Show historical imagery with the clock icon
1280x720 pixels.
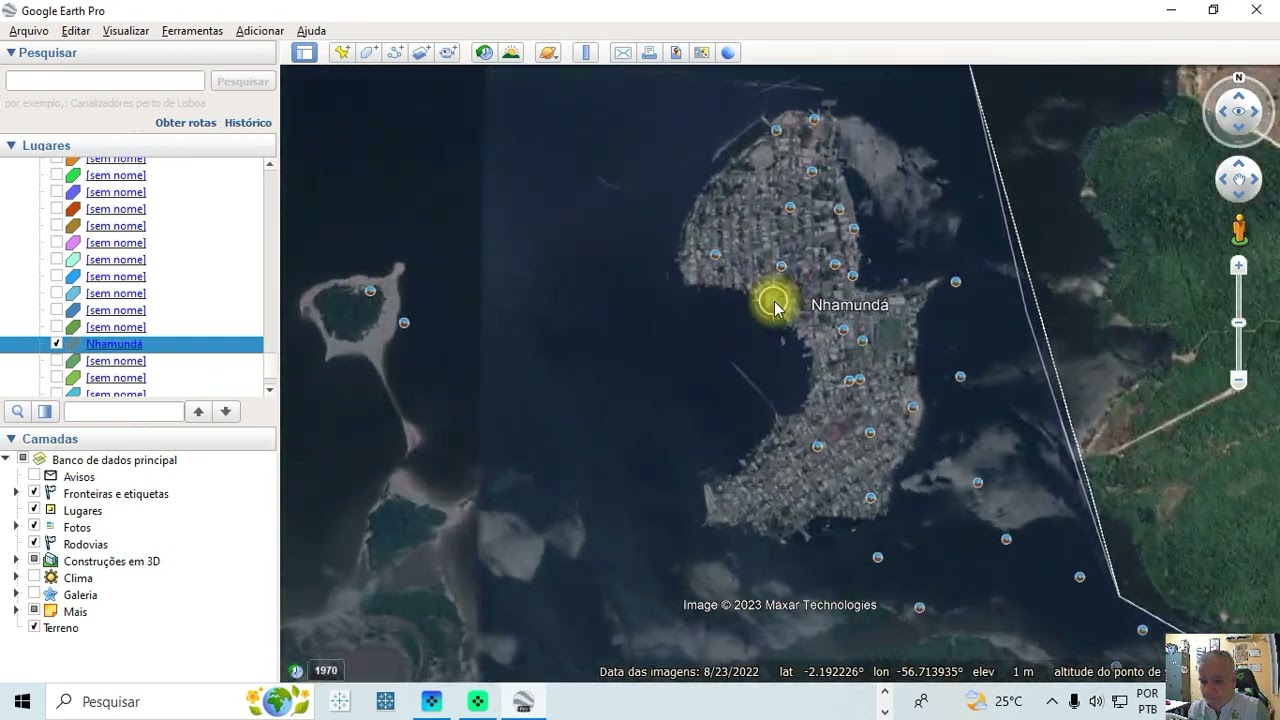point(484,53)
